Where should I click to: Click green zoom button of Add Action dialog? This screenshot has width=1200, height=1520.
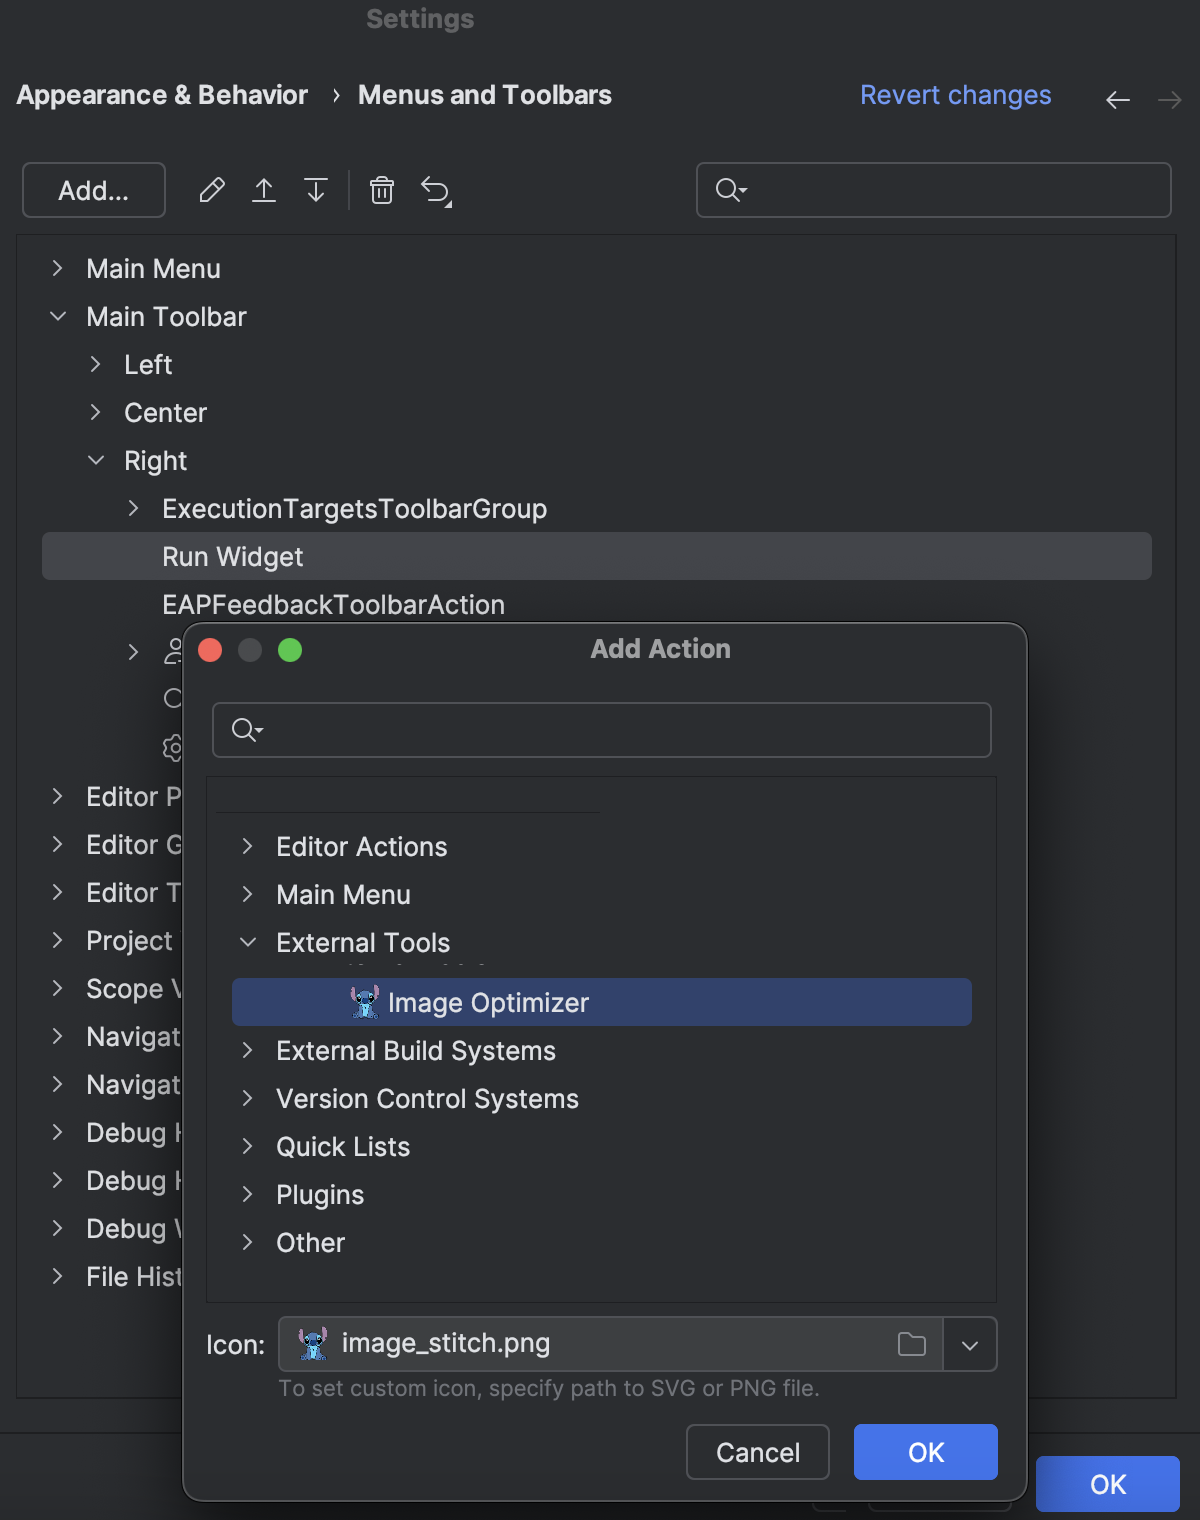pos(290,650)
